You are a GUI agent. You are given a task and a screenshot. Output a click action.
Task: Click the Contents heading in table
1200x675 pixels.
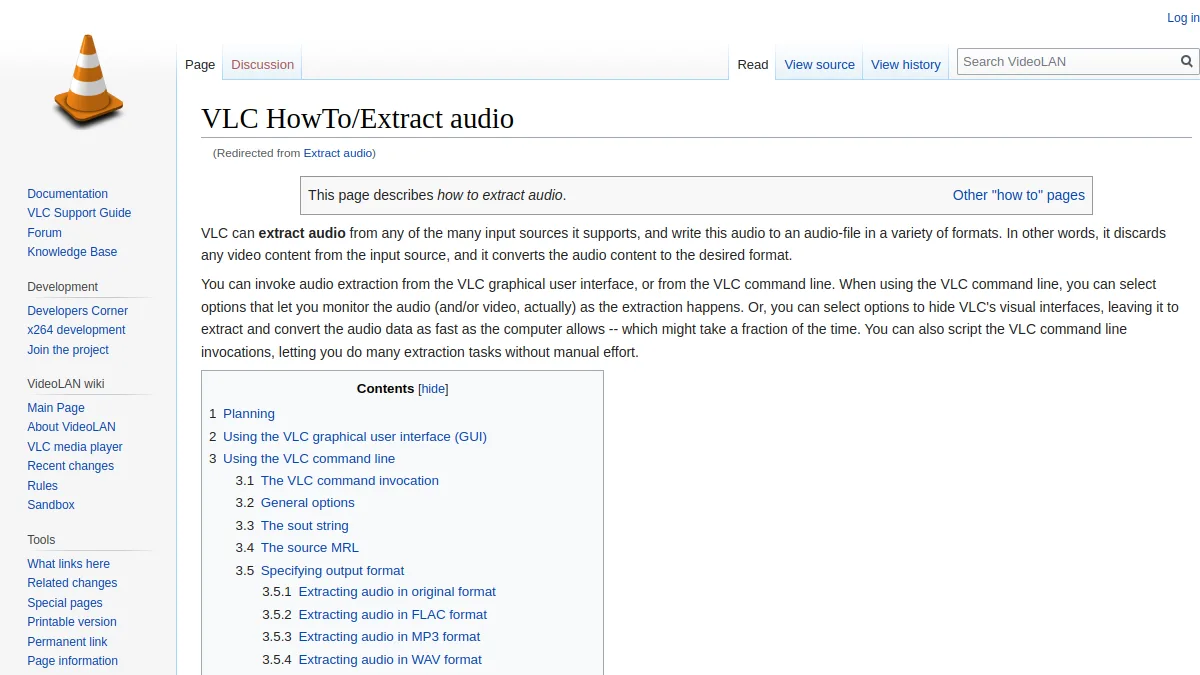[x=385, y=389]
